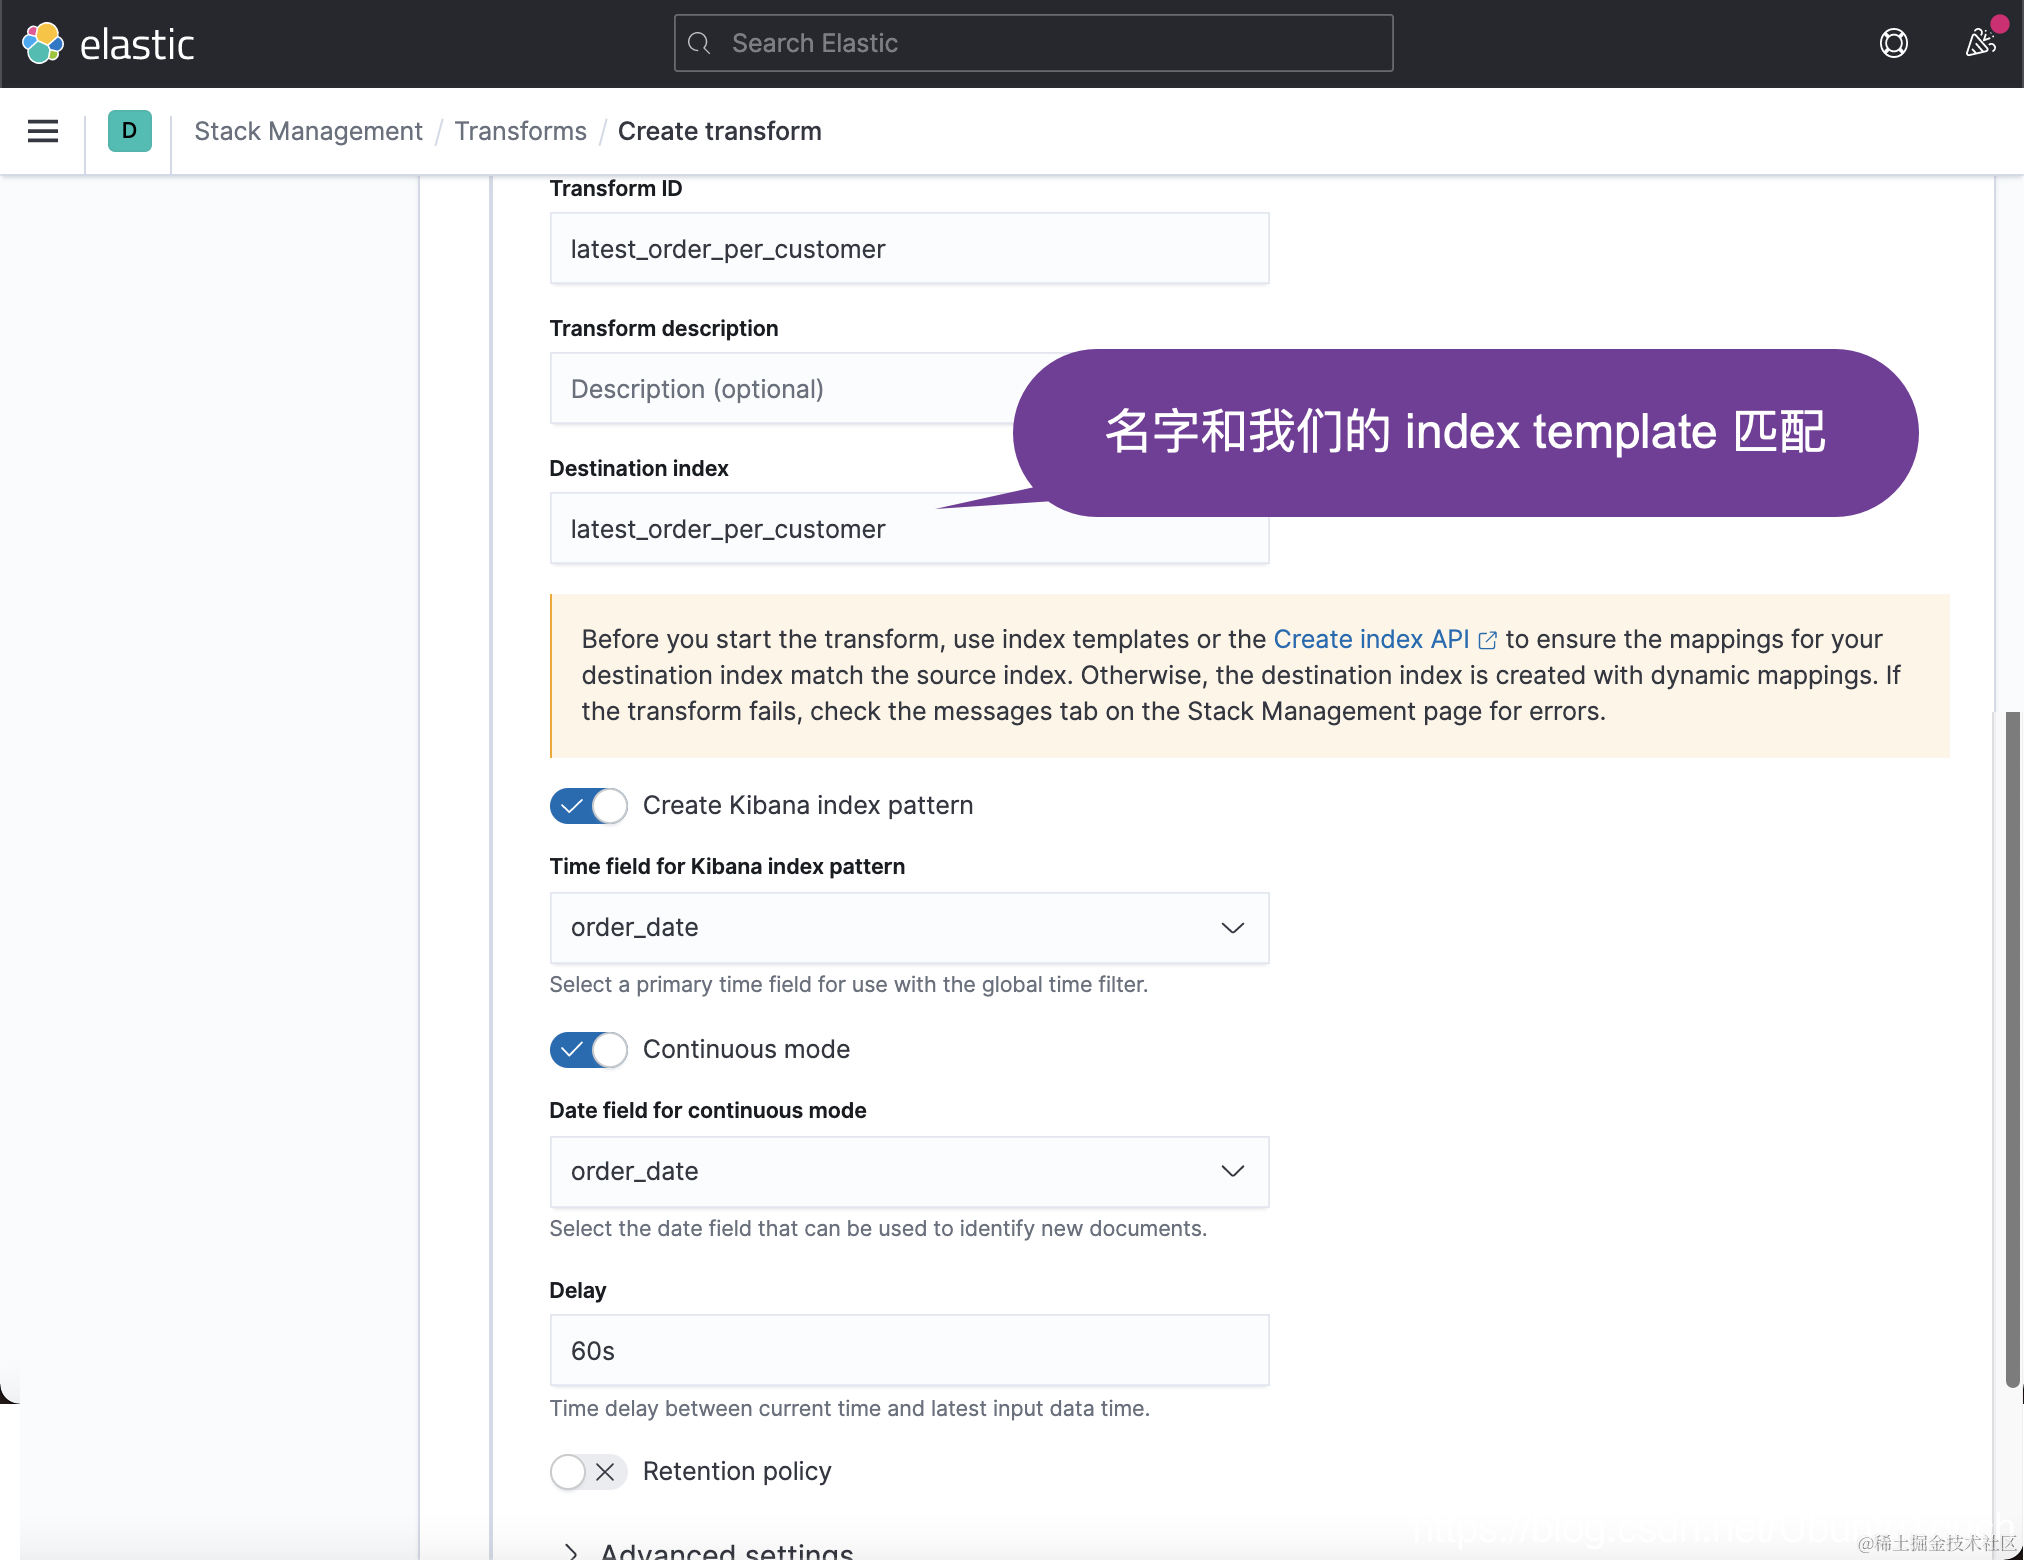
Task: Open the newsfeed celebration icon
Action: 1980,43
